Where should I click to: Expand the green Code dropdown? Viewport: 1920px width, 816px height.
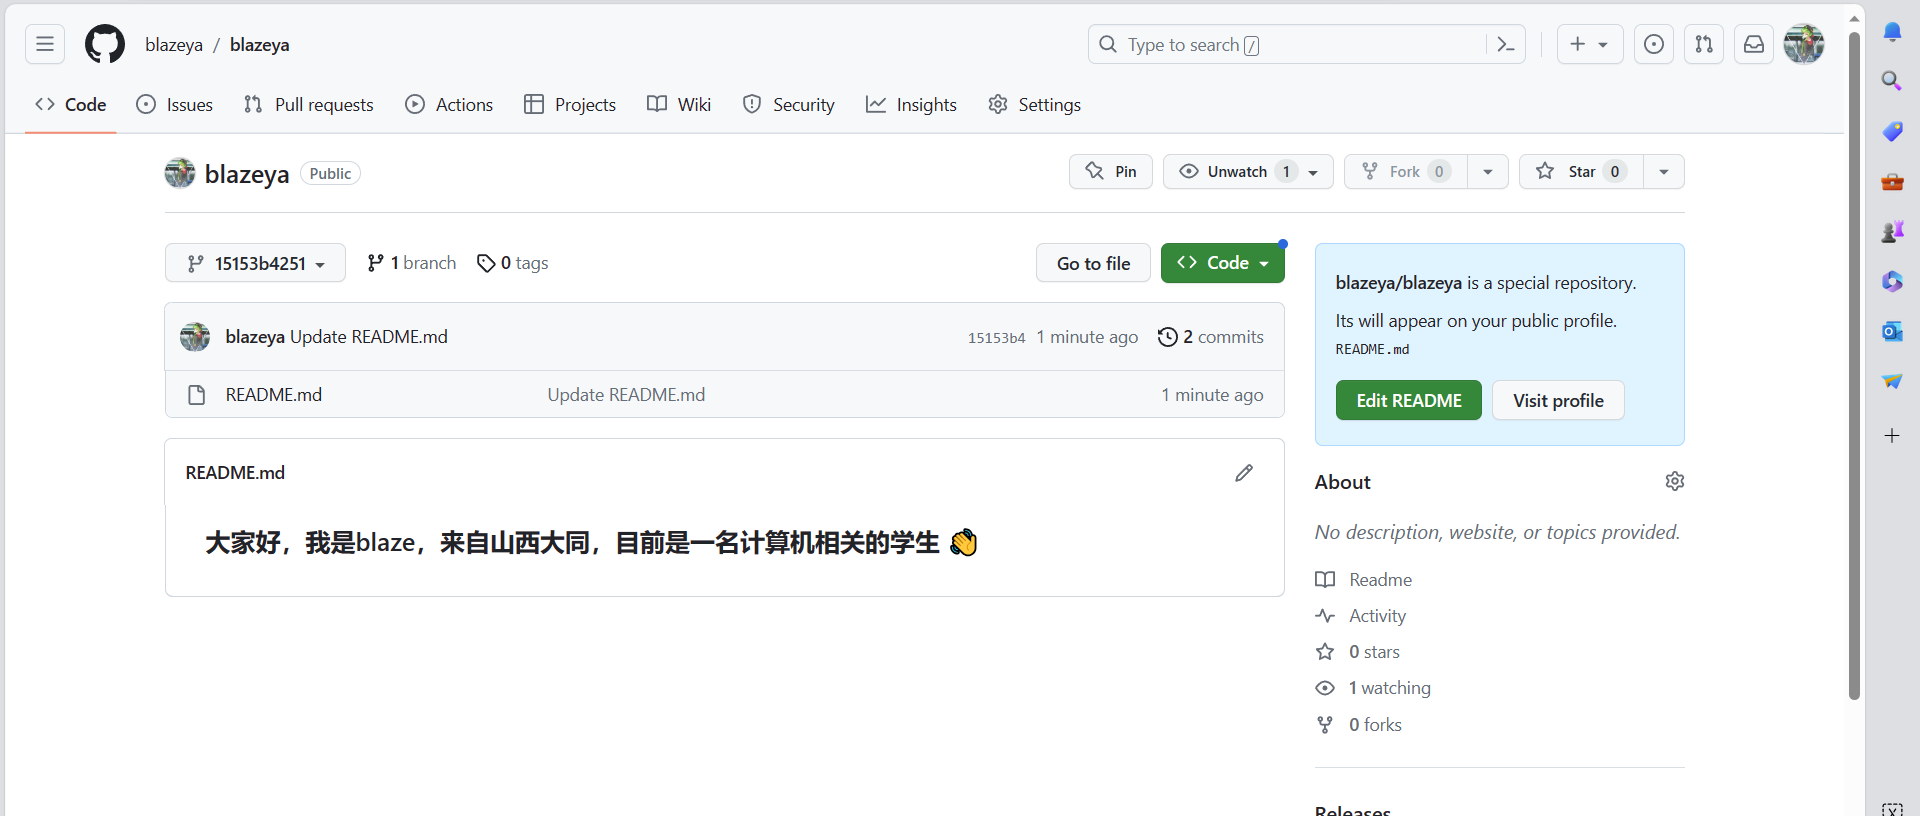1223,263
